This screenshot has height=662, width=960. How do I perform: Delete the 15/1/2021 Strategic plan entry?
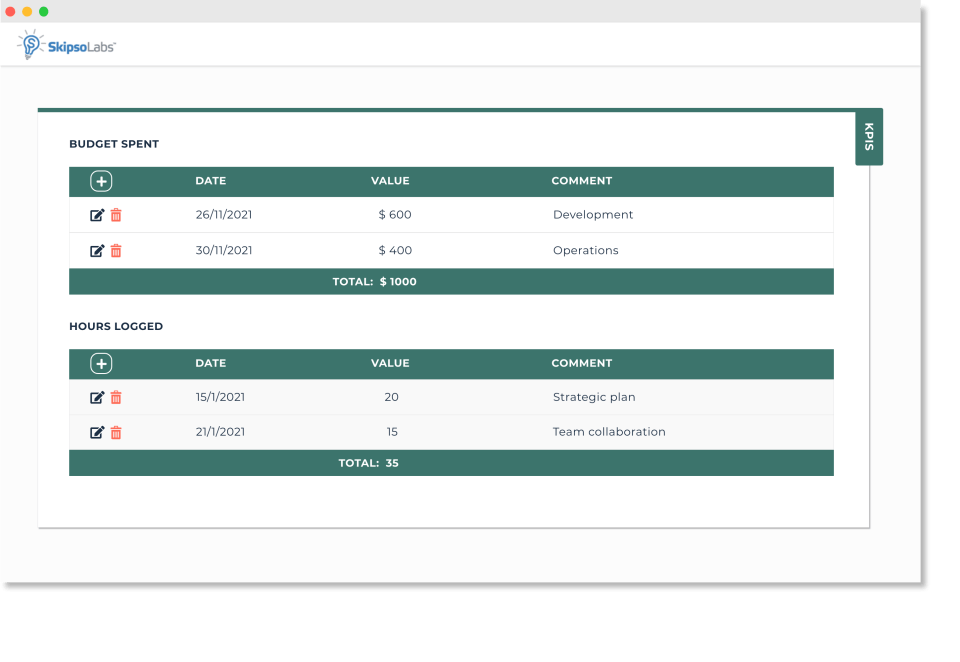(116, 397)
